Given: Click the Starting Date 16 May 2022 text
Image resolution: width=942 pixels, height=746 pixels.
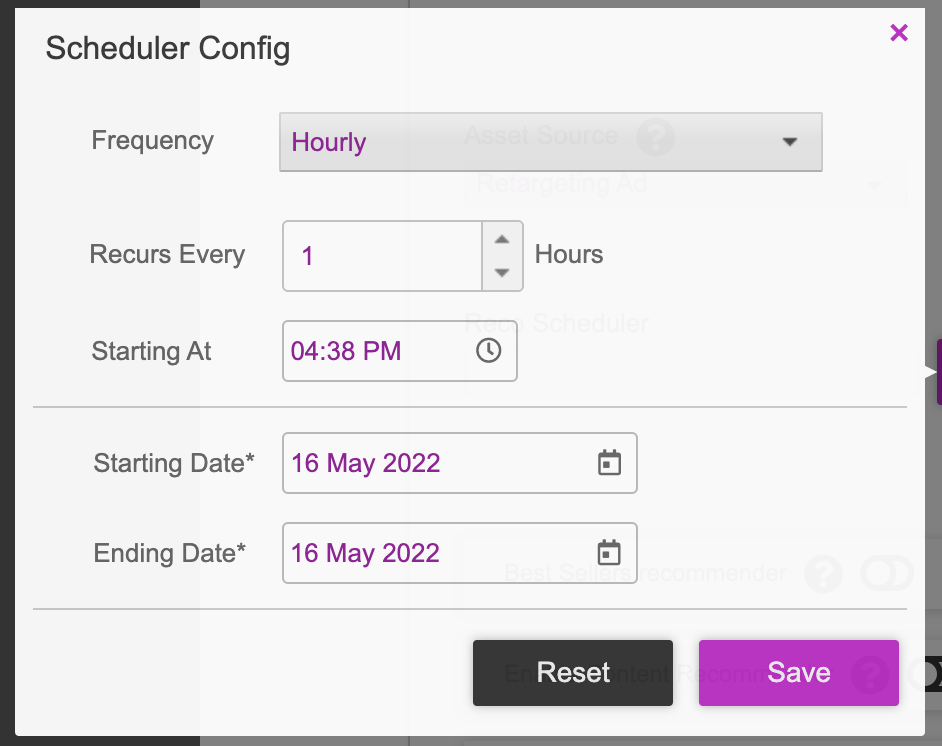Looking at the screenshot, I should (366, 463).
